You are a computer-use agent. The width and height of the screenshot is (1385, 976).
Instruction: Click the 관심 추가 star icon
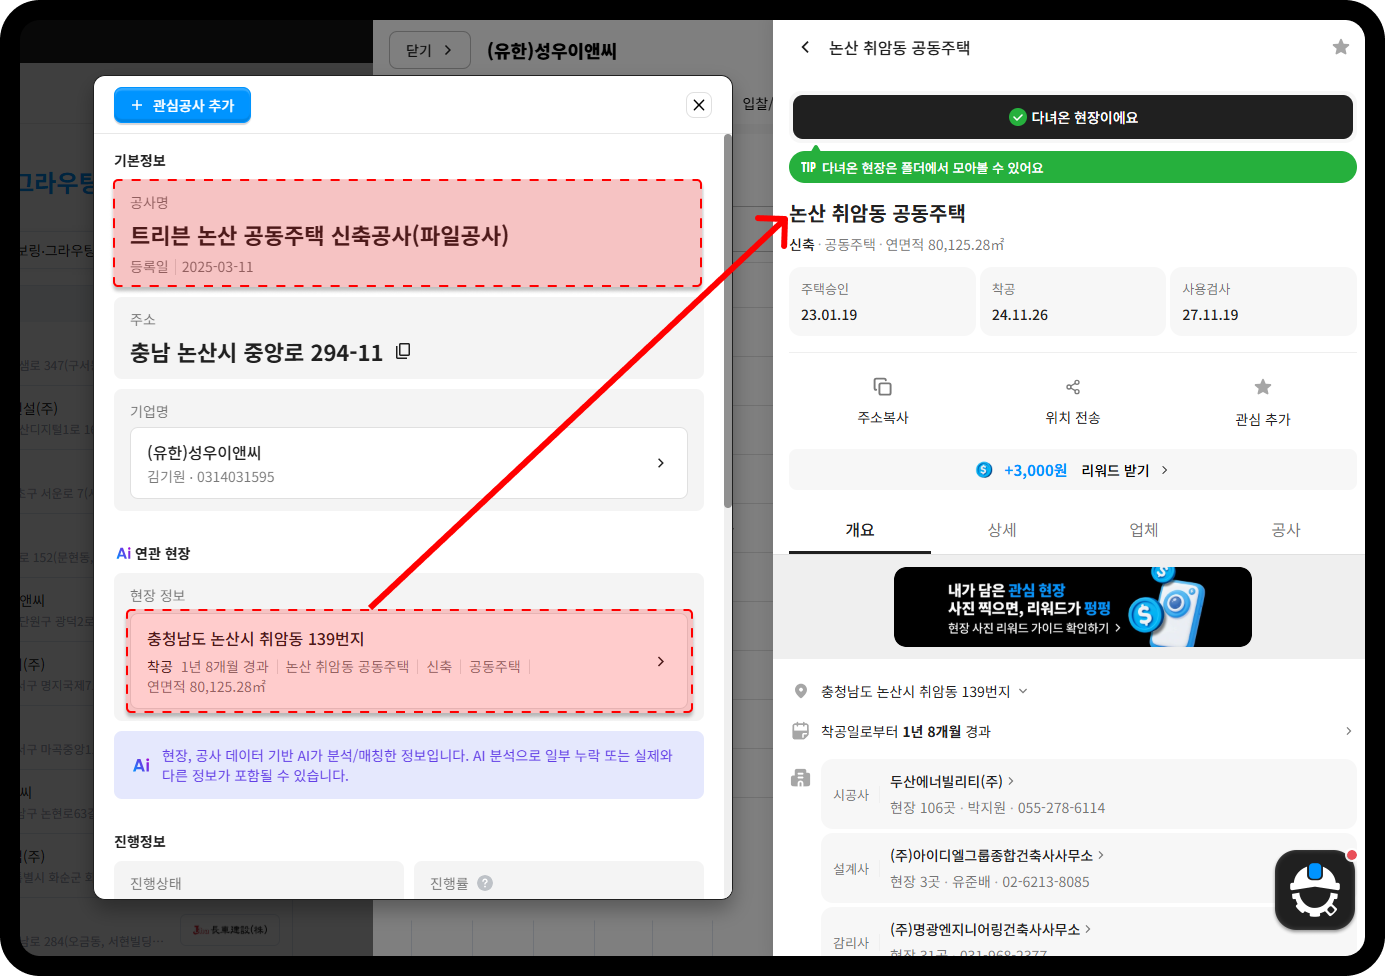click(x=1263, y=387)
